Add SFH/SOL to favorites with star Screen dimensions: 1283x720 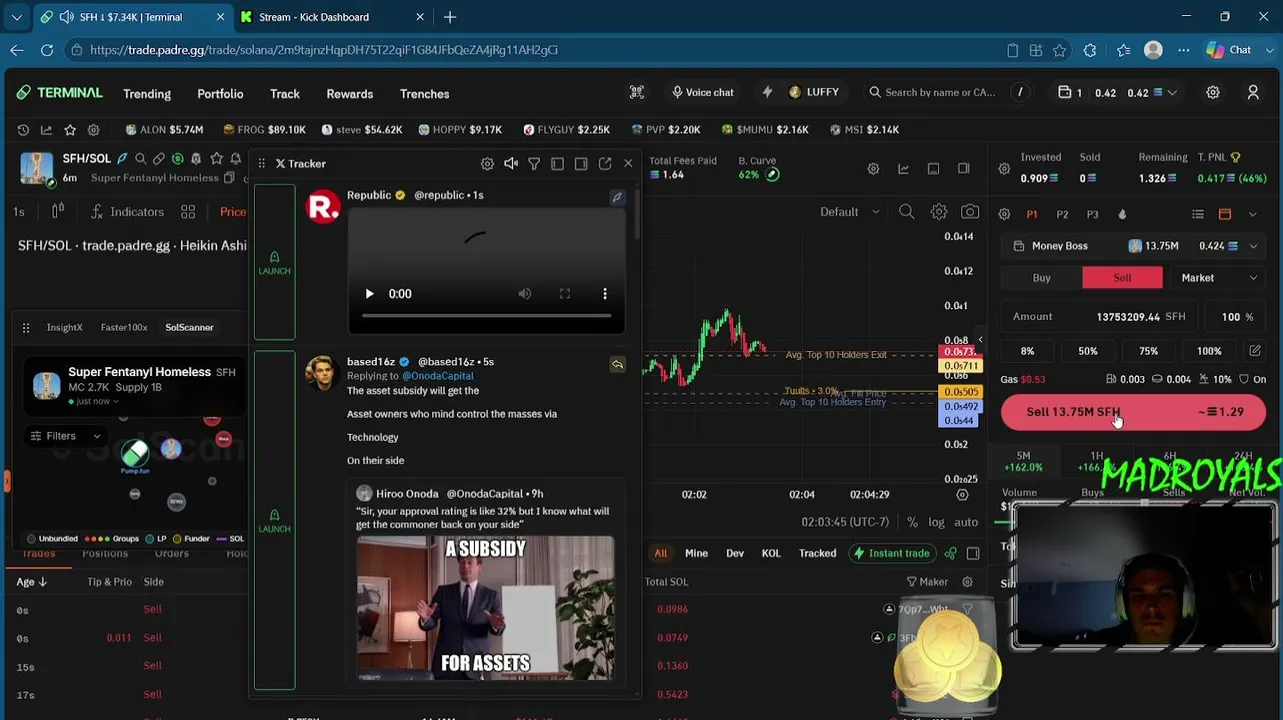pos(216,158)
